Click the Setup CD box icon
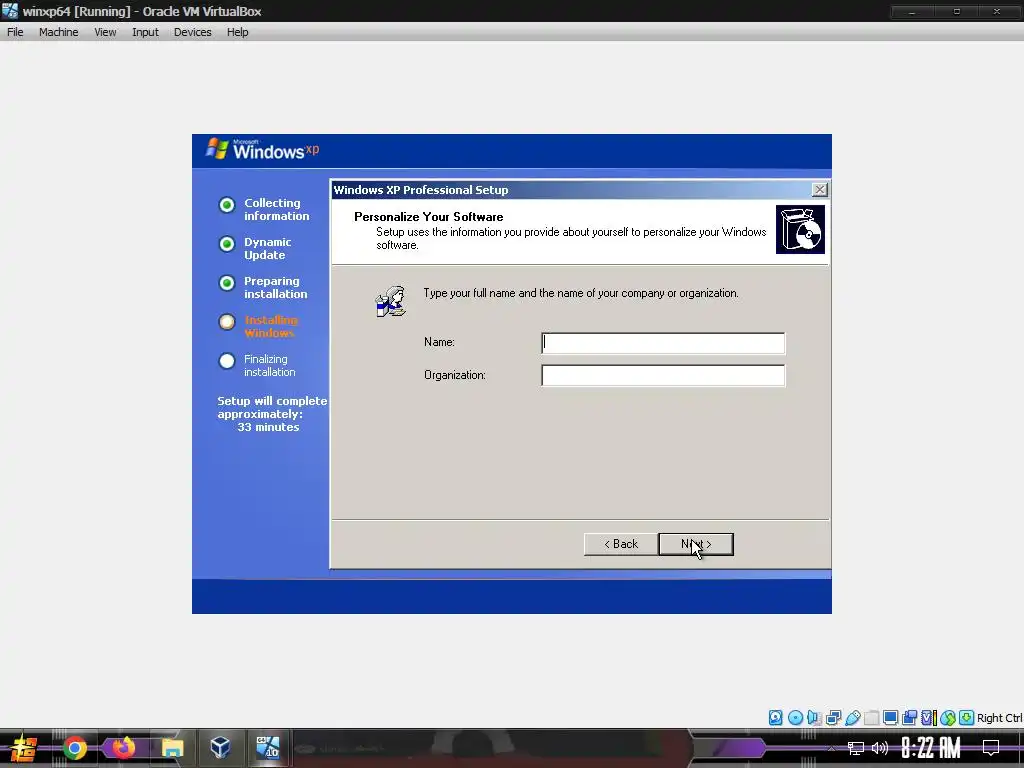This screenshot has width=1024, height=768. (800, 229)
